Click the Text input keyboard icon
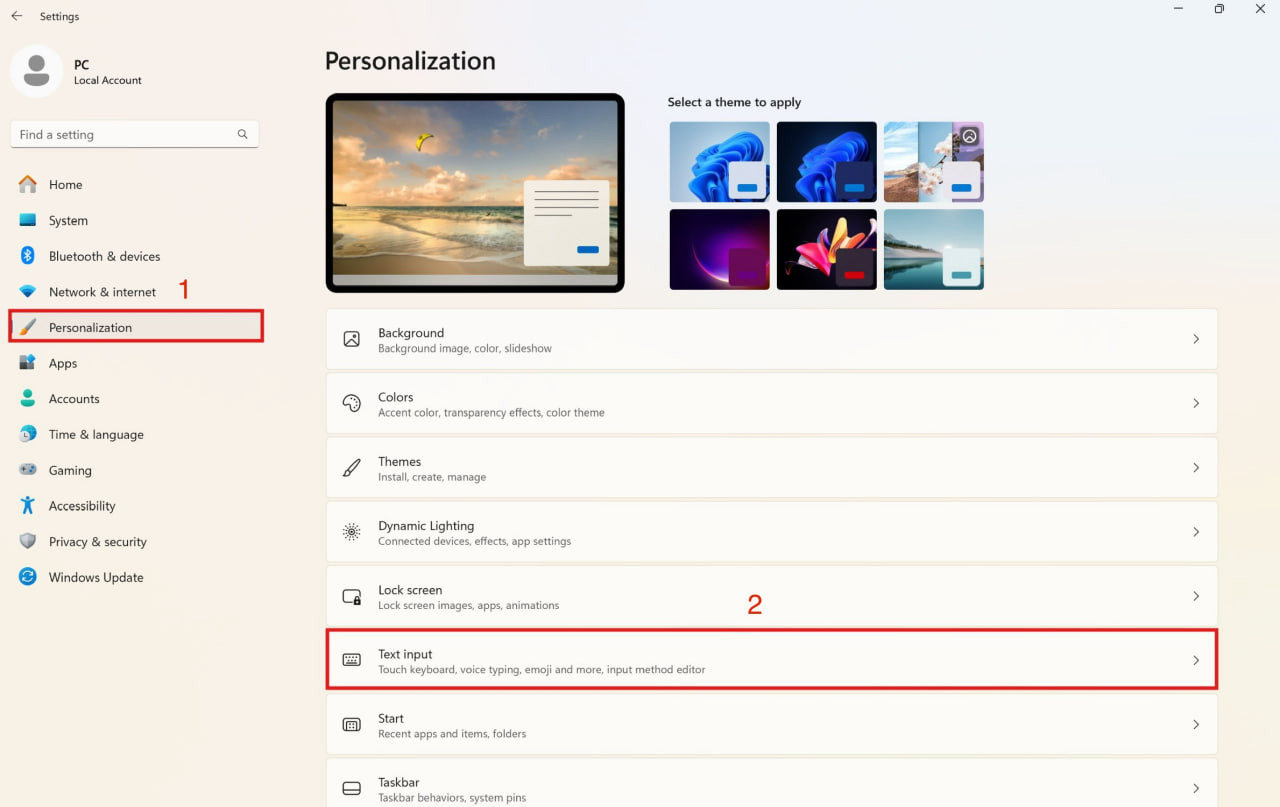Screen dimensions: 1280x807 click(x=352, y=660)
